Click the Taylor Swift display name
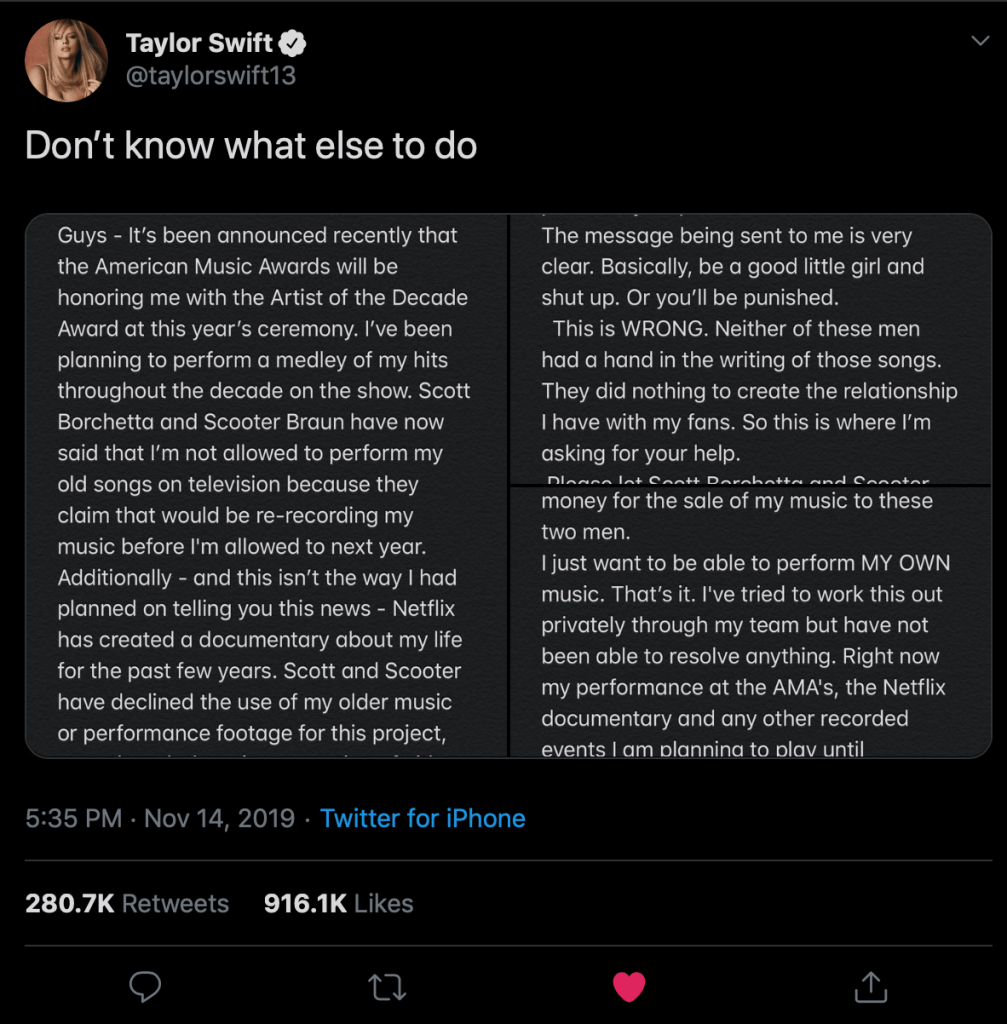Screen dimensions: 1007x1024 pyautogui.click(x=200, y=43)
